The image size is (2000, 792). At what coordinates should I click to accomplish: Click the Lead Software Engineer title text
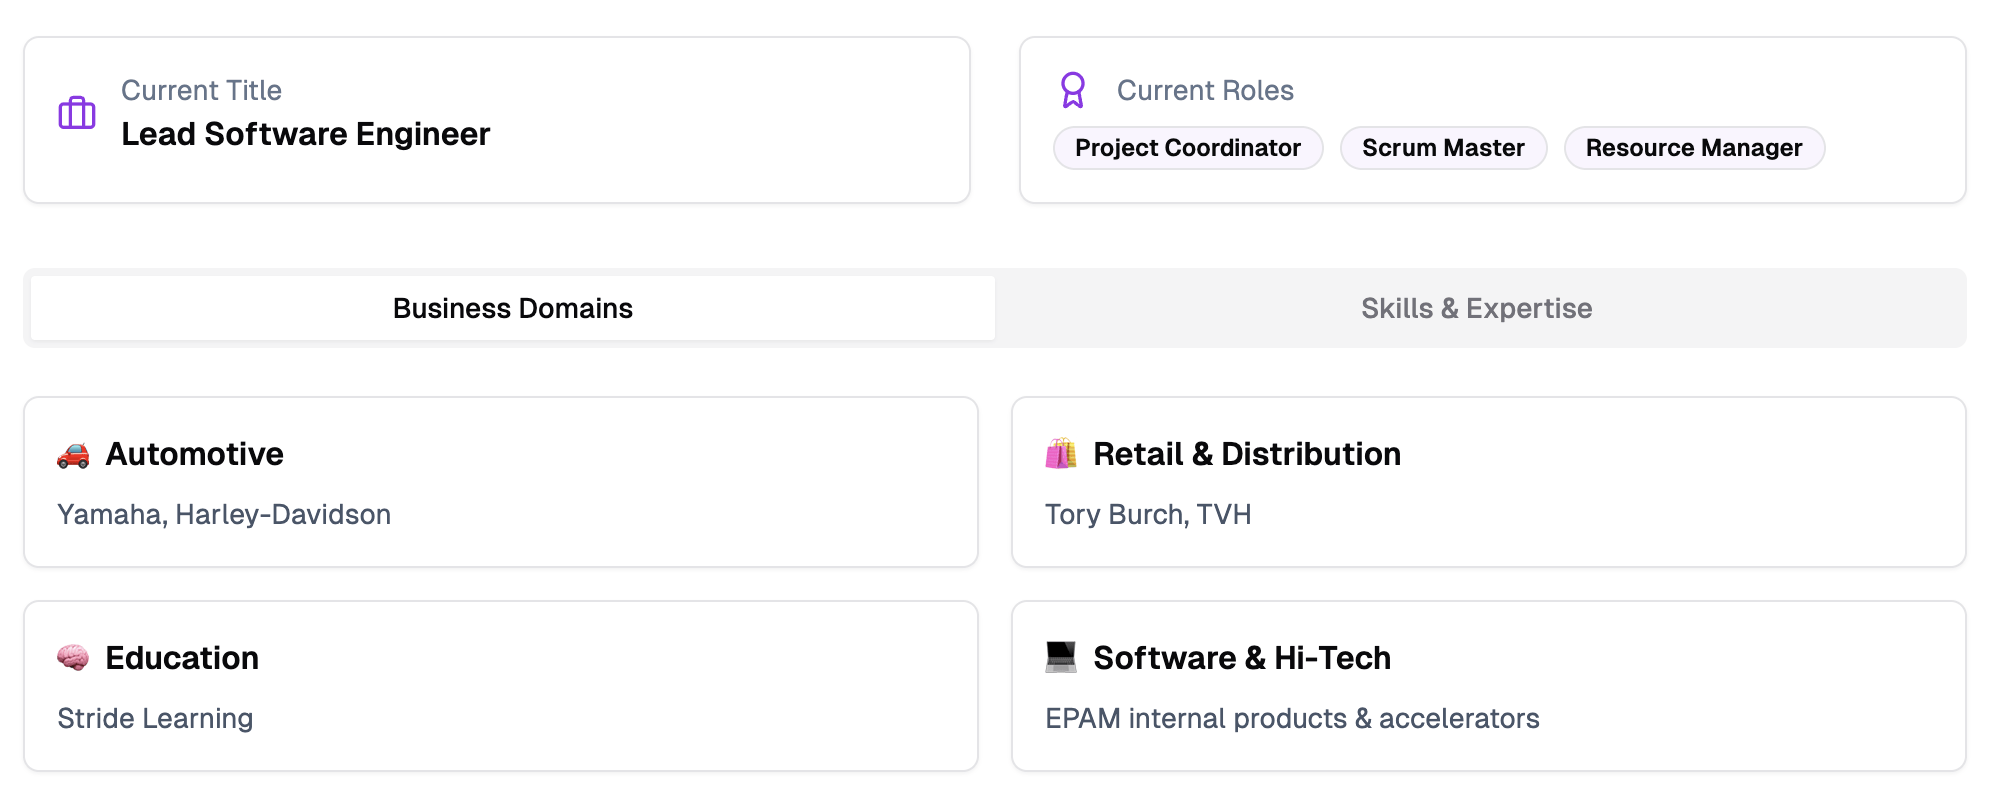(306, 134)
